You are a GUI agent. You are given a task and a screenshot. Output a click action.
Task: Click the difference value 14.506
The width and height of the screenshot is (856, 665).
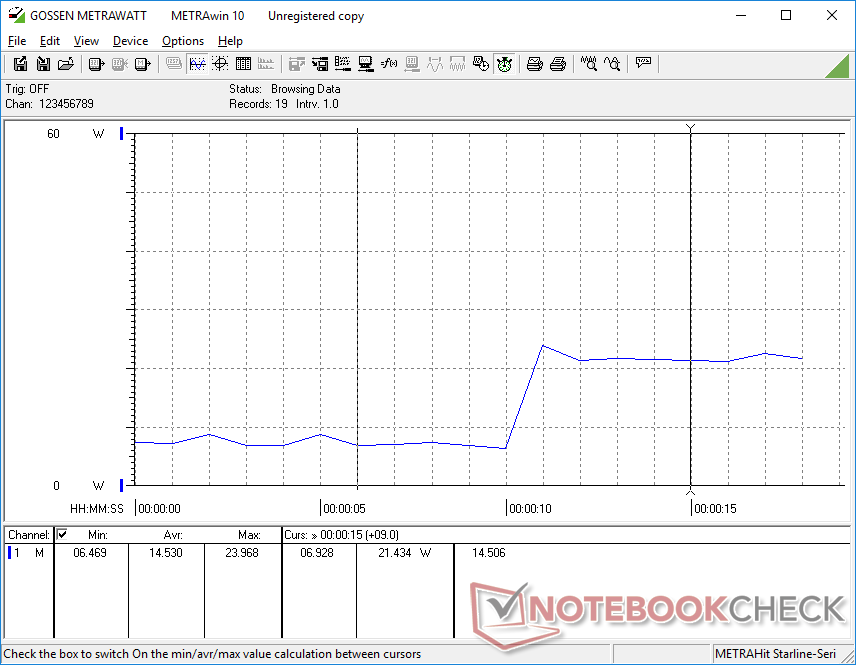[x=489, y=553]
